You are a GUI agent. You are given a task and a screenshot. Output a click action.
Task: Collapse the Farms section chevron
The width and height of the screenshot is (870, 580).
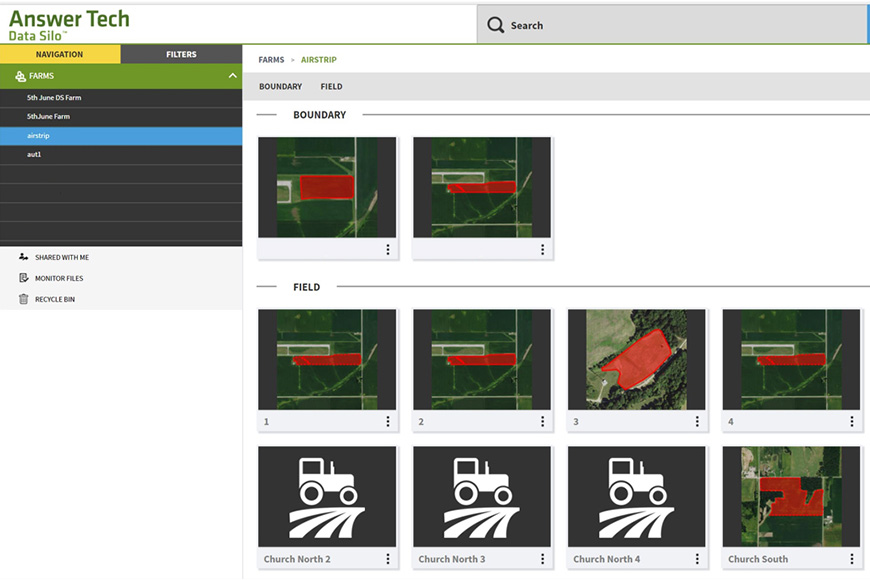point(232,76)
